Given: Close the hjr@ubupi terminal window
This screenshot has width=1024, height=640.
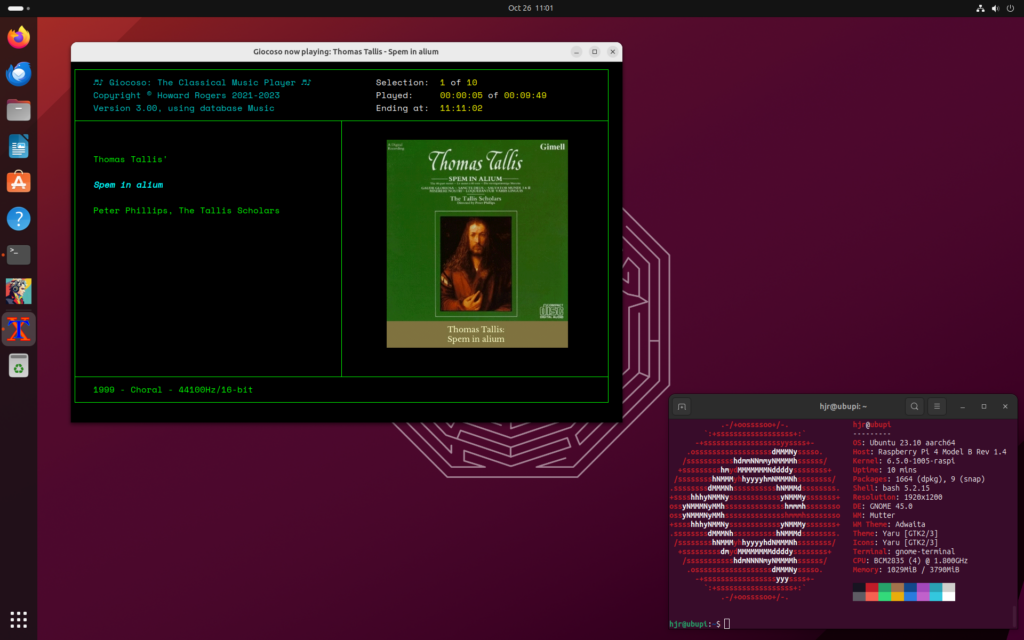Looking at the screenshot, I should [1005, 406].
